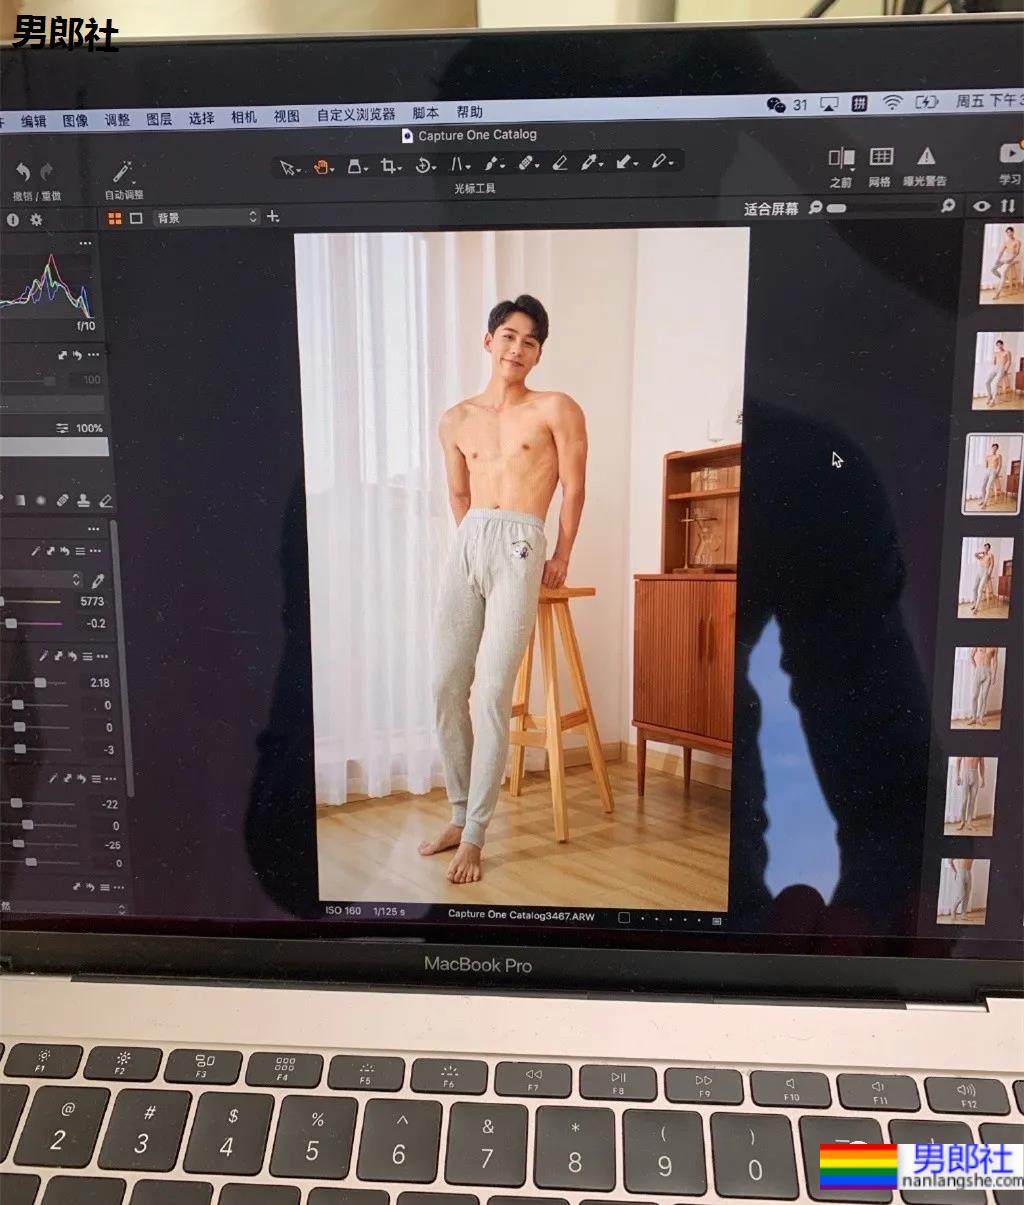Select the Pan hand cursor tool

coord(322,167)
